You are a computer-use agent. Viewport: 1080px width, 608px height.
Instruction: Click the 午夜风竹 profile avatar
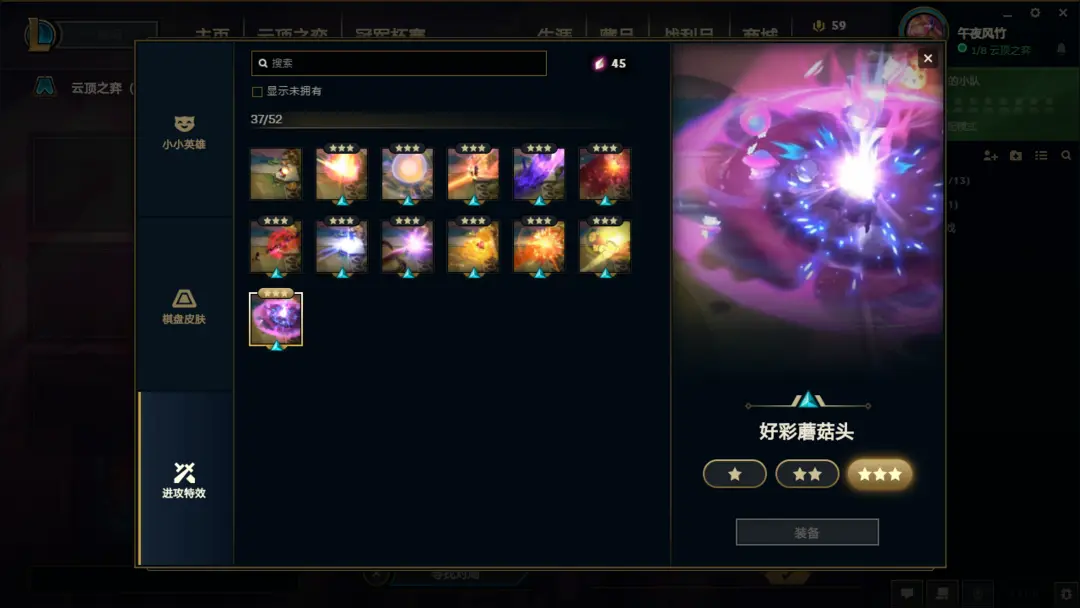(923, 28)
